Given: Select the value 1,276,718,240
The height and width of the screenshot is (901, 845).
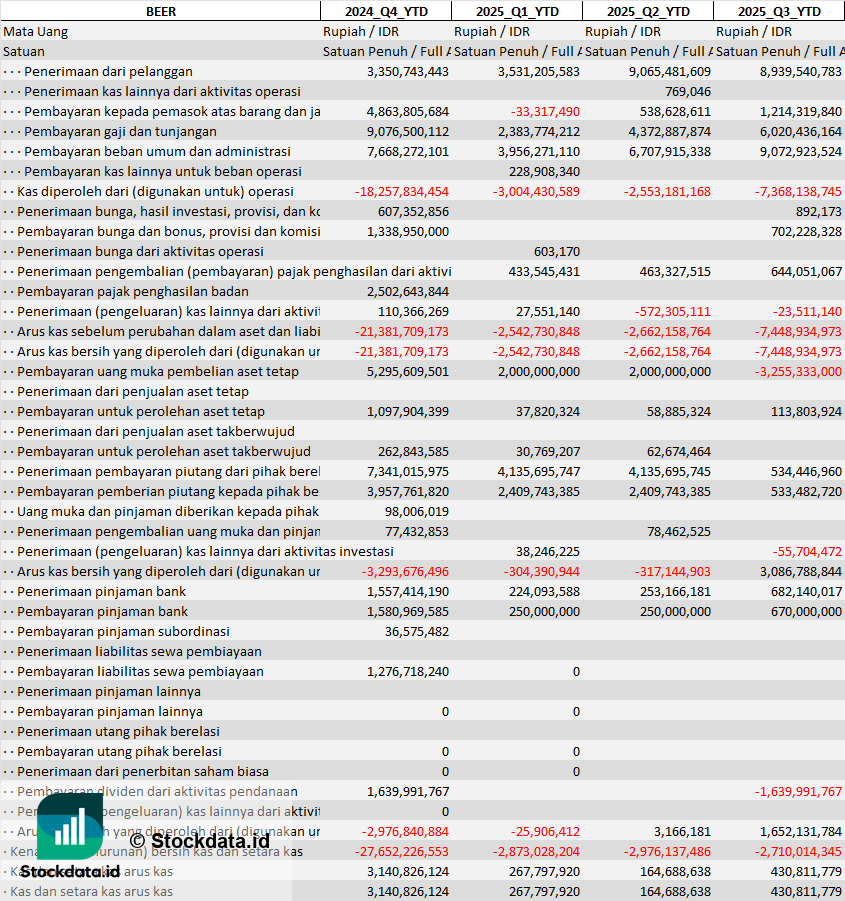Looking at the screenshot, I should point(408,672).
